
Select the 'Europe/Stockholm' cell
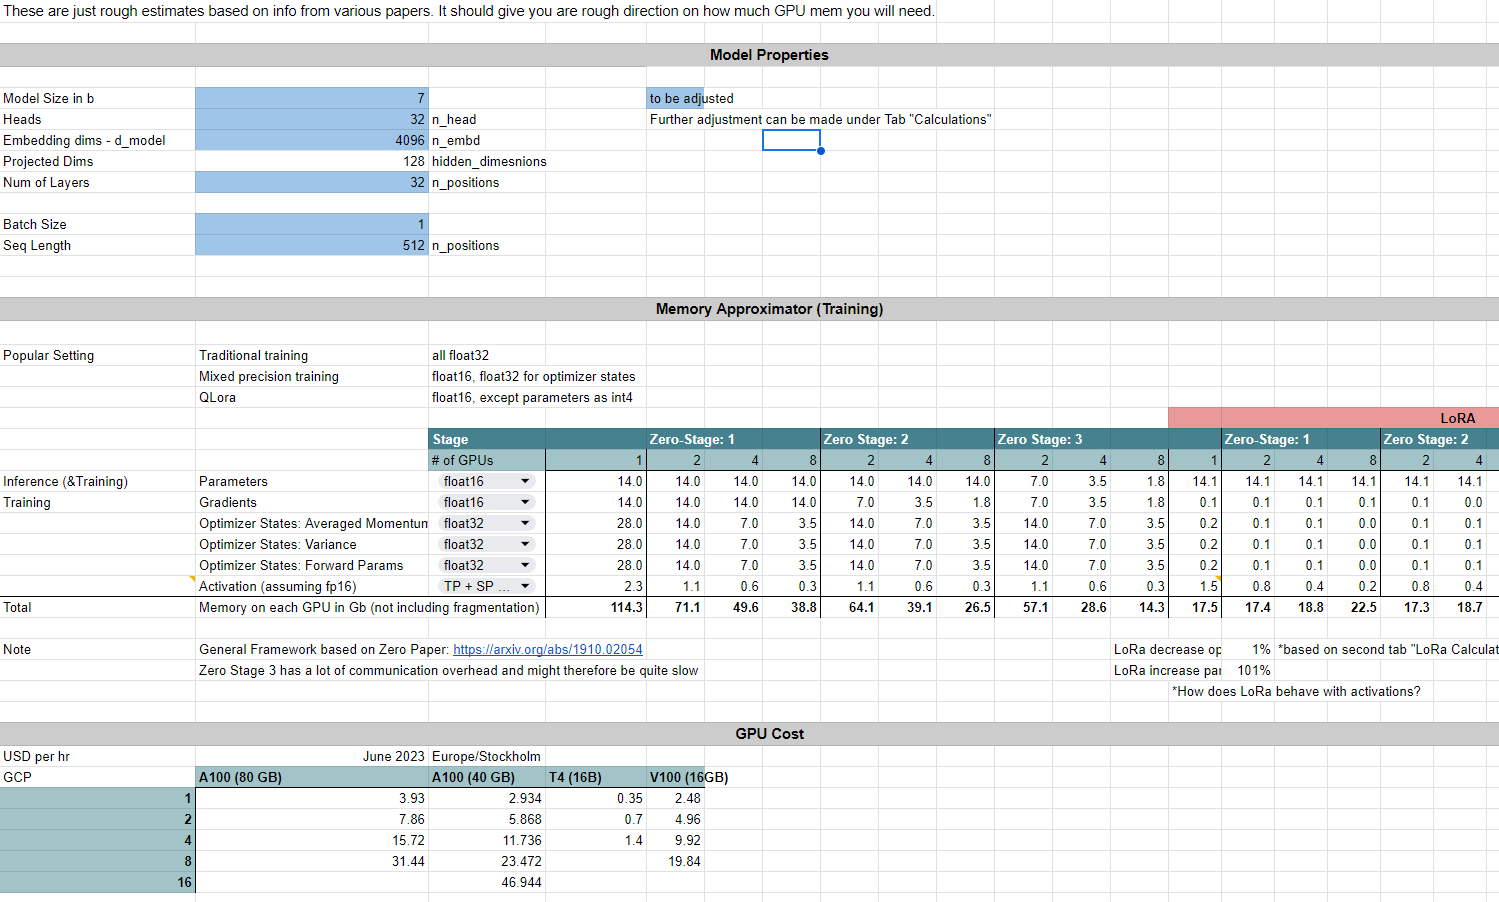coord(487,756)
